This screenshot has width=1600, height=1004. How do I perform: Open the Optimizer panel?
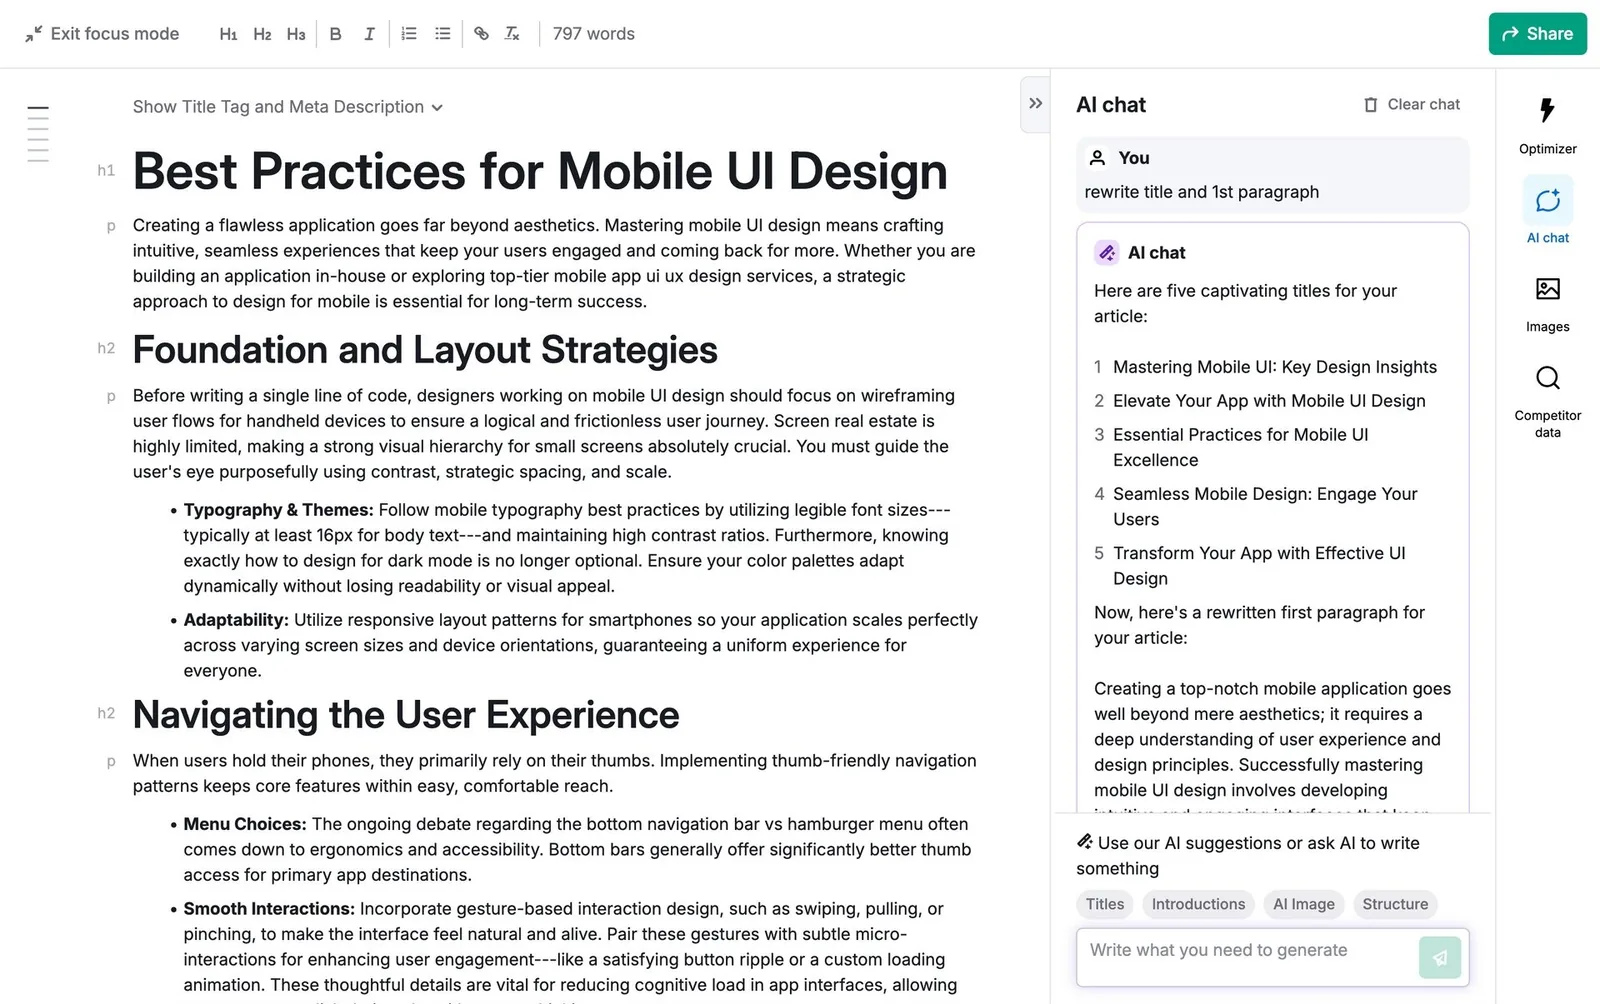pyautogui.click(x=1547, y=125)
